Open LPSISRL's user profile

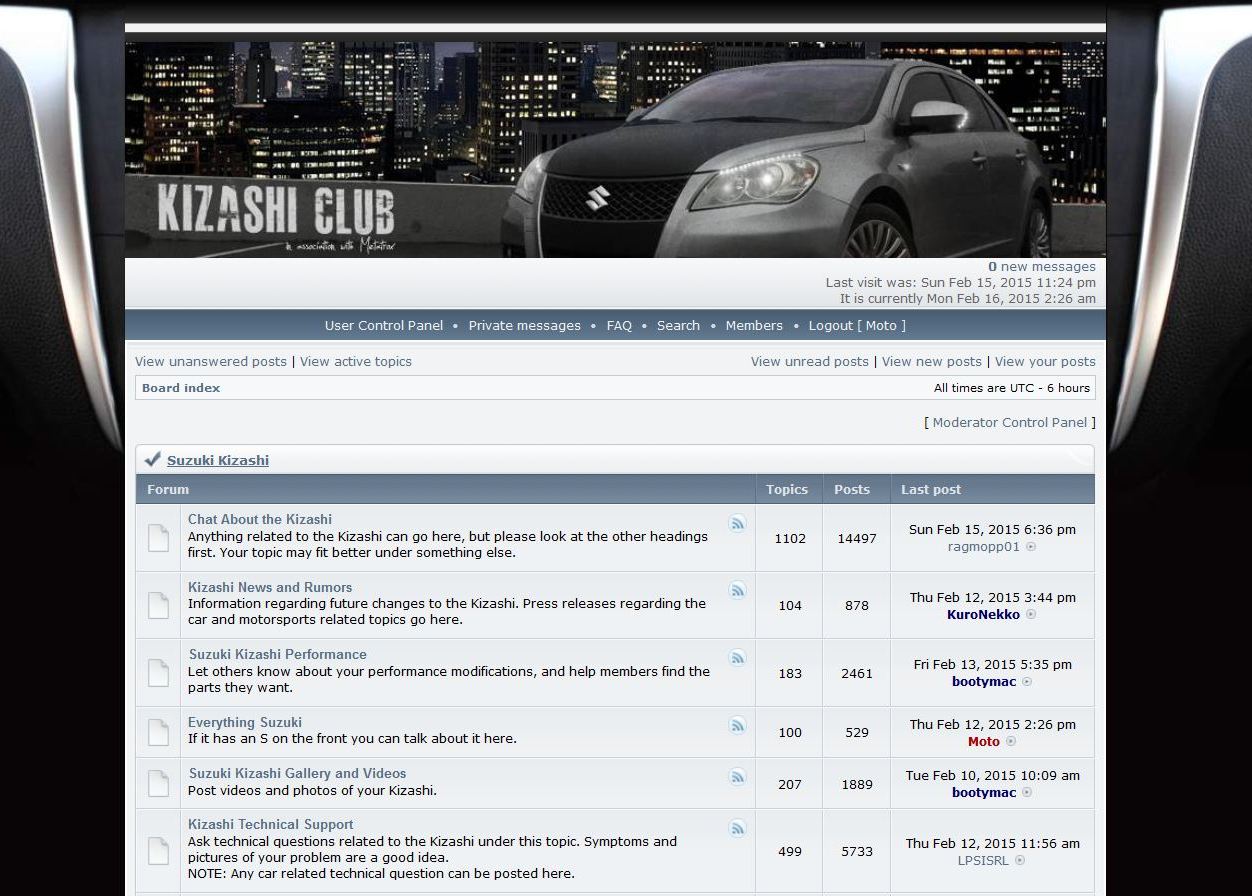984,859
